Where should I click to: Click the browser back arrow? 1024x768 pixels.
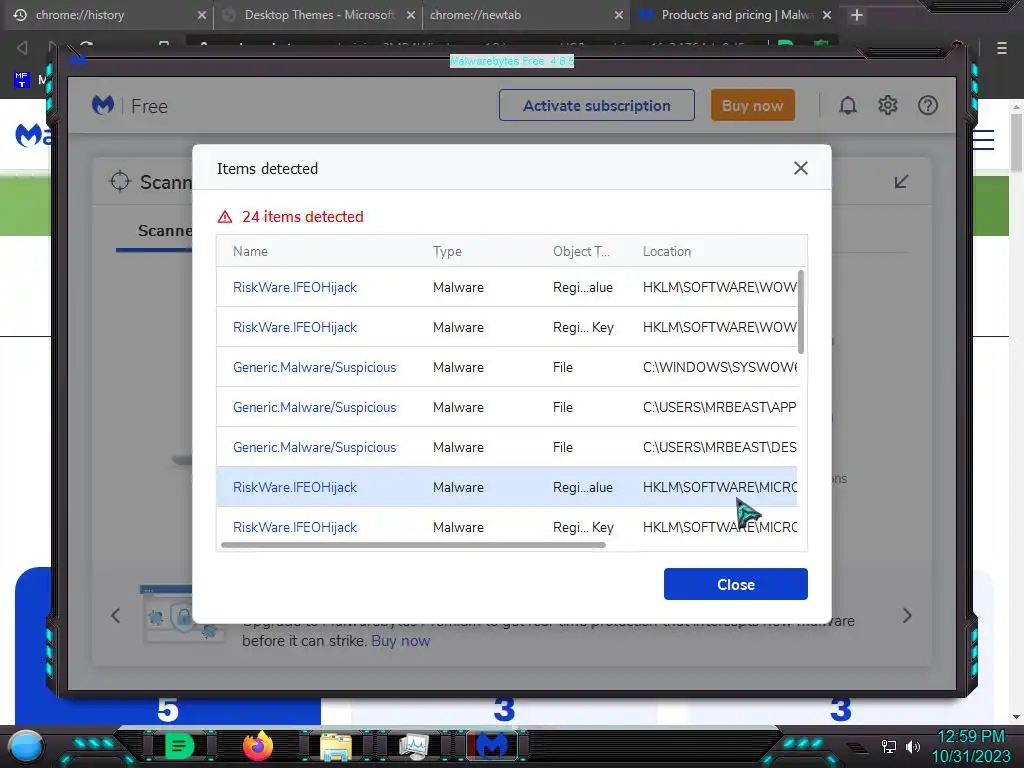[x=22, y=47]
